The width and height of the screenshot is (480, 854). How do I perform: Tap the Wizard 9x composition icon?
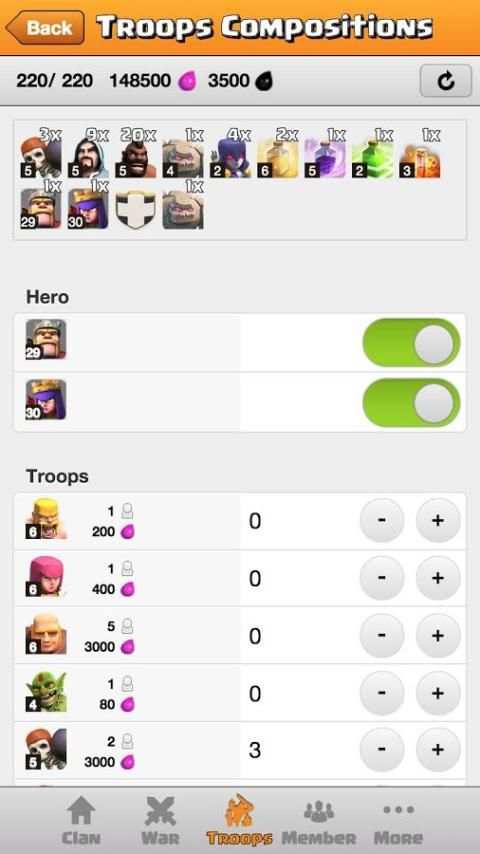point(88,157)
